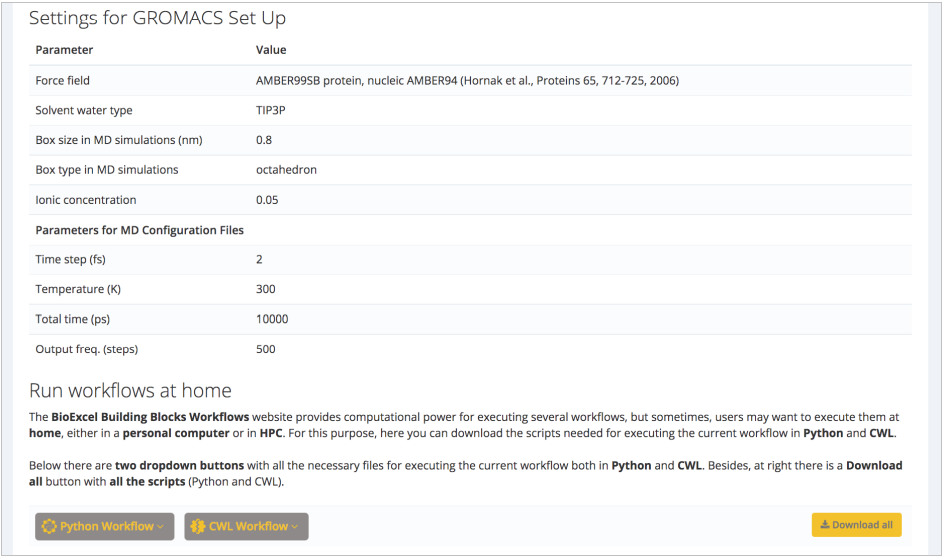
Task: Click the Parameter column header
Action: (x=64, y=50)
